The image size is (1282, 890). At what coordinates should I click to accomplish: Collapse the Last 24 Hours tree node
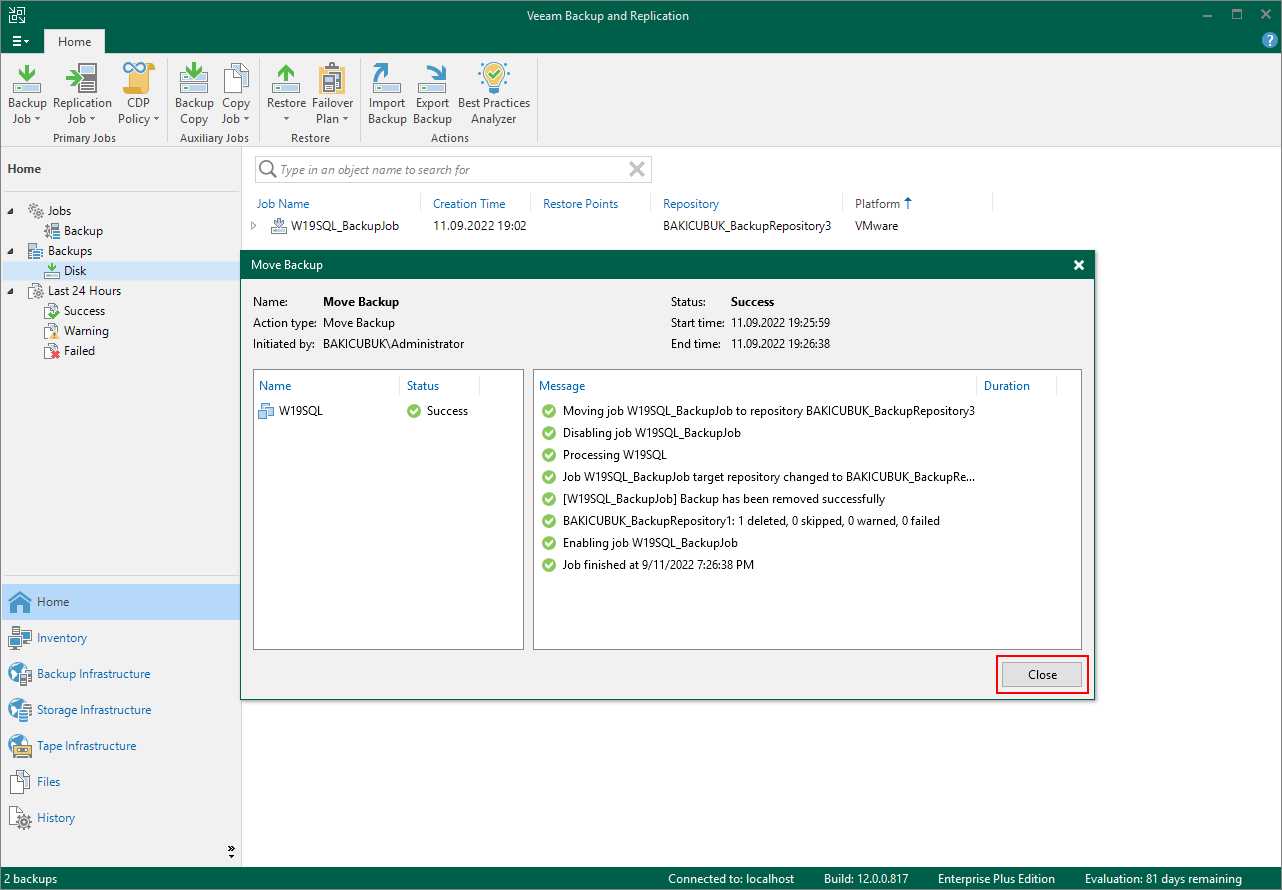pyautogui.click(x=12, y=291)
